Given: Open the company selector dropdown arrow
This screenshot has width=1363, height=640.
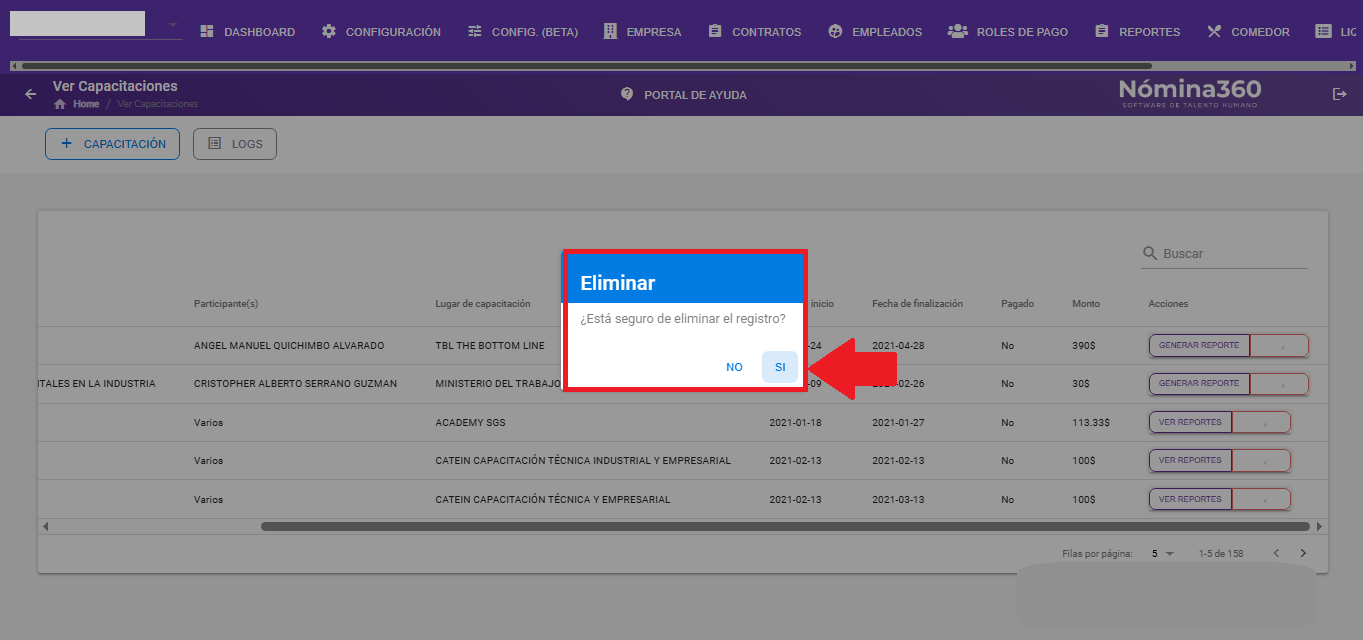Looking at the screenshot, I should tap(173, 24).
